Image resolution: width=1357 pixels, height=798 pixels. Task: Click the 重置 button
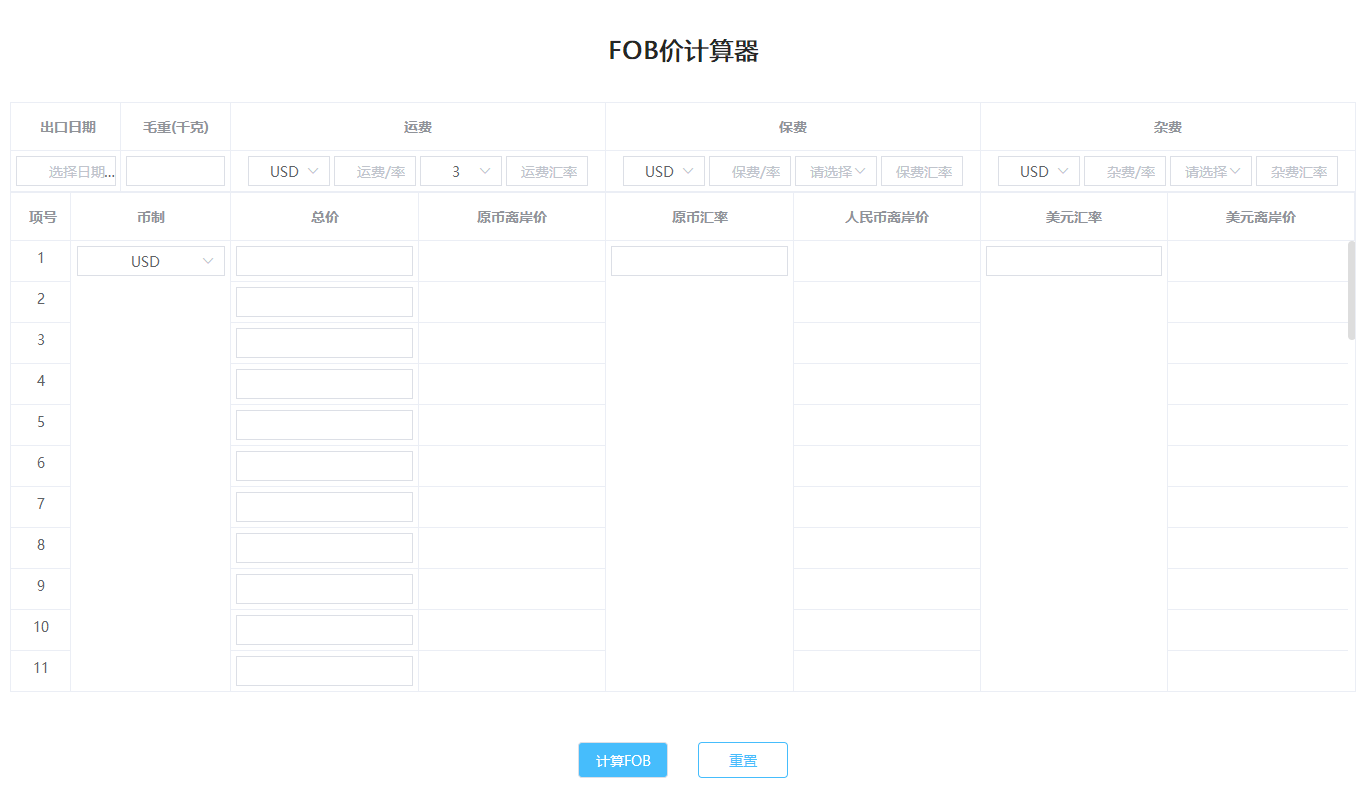(x=743, y=760)
